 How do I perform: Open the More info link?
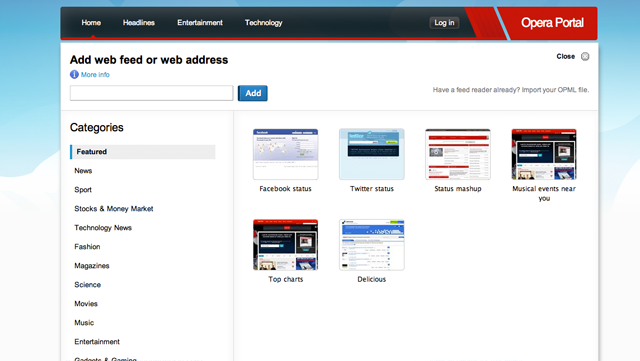pyautogui.click(x=95, y=75)
